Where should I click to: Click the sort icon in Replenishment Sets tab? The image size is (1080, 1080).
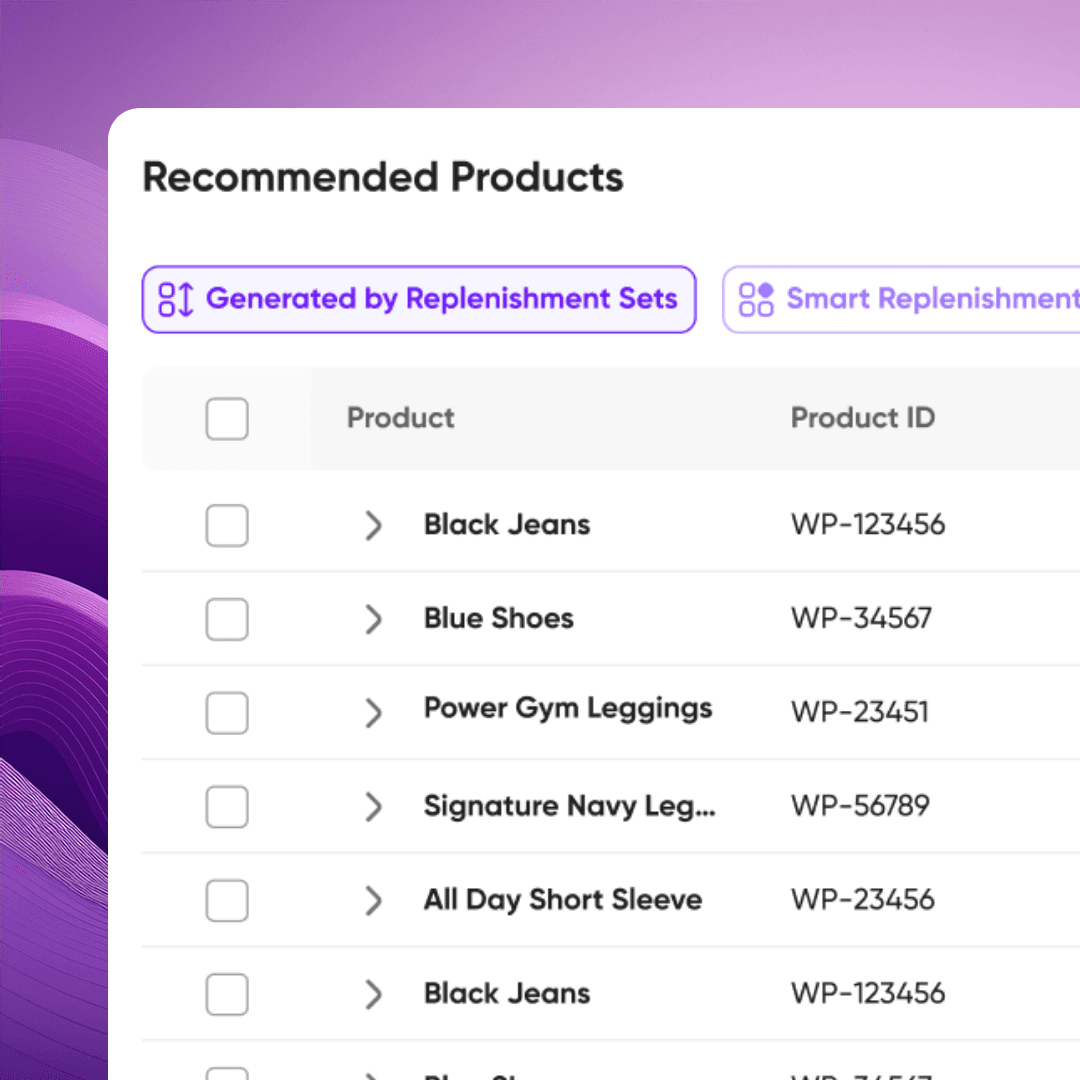point(176,300)
